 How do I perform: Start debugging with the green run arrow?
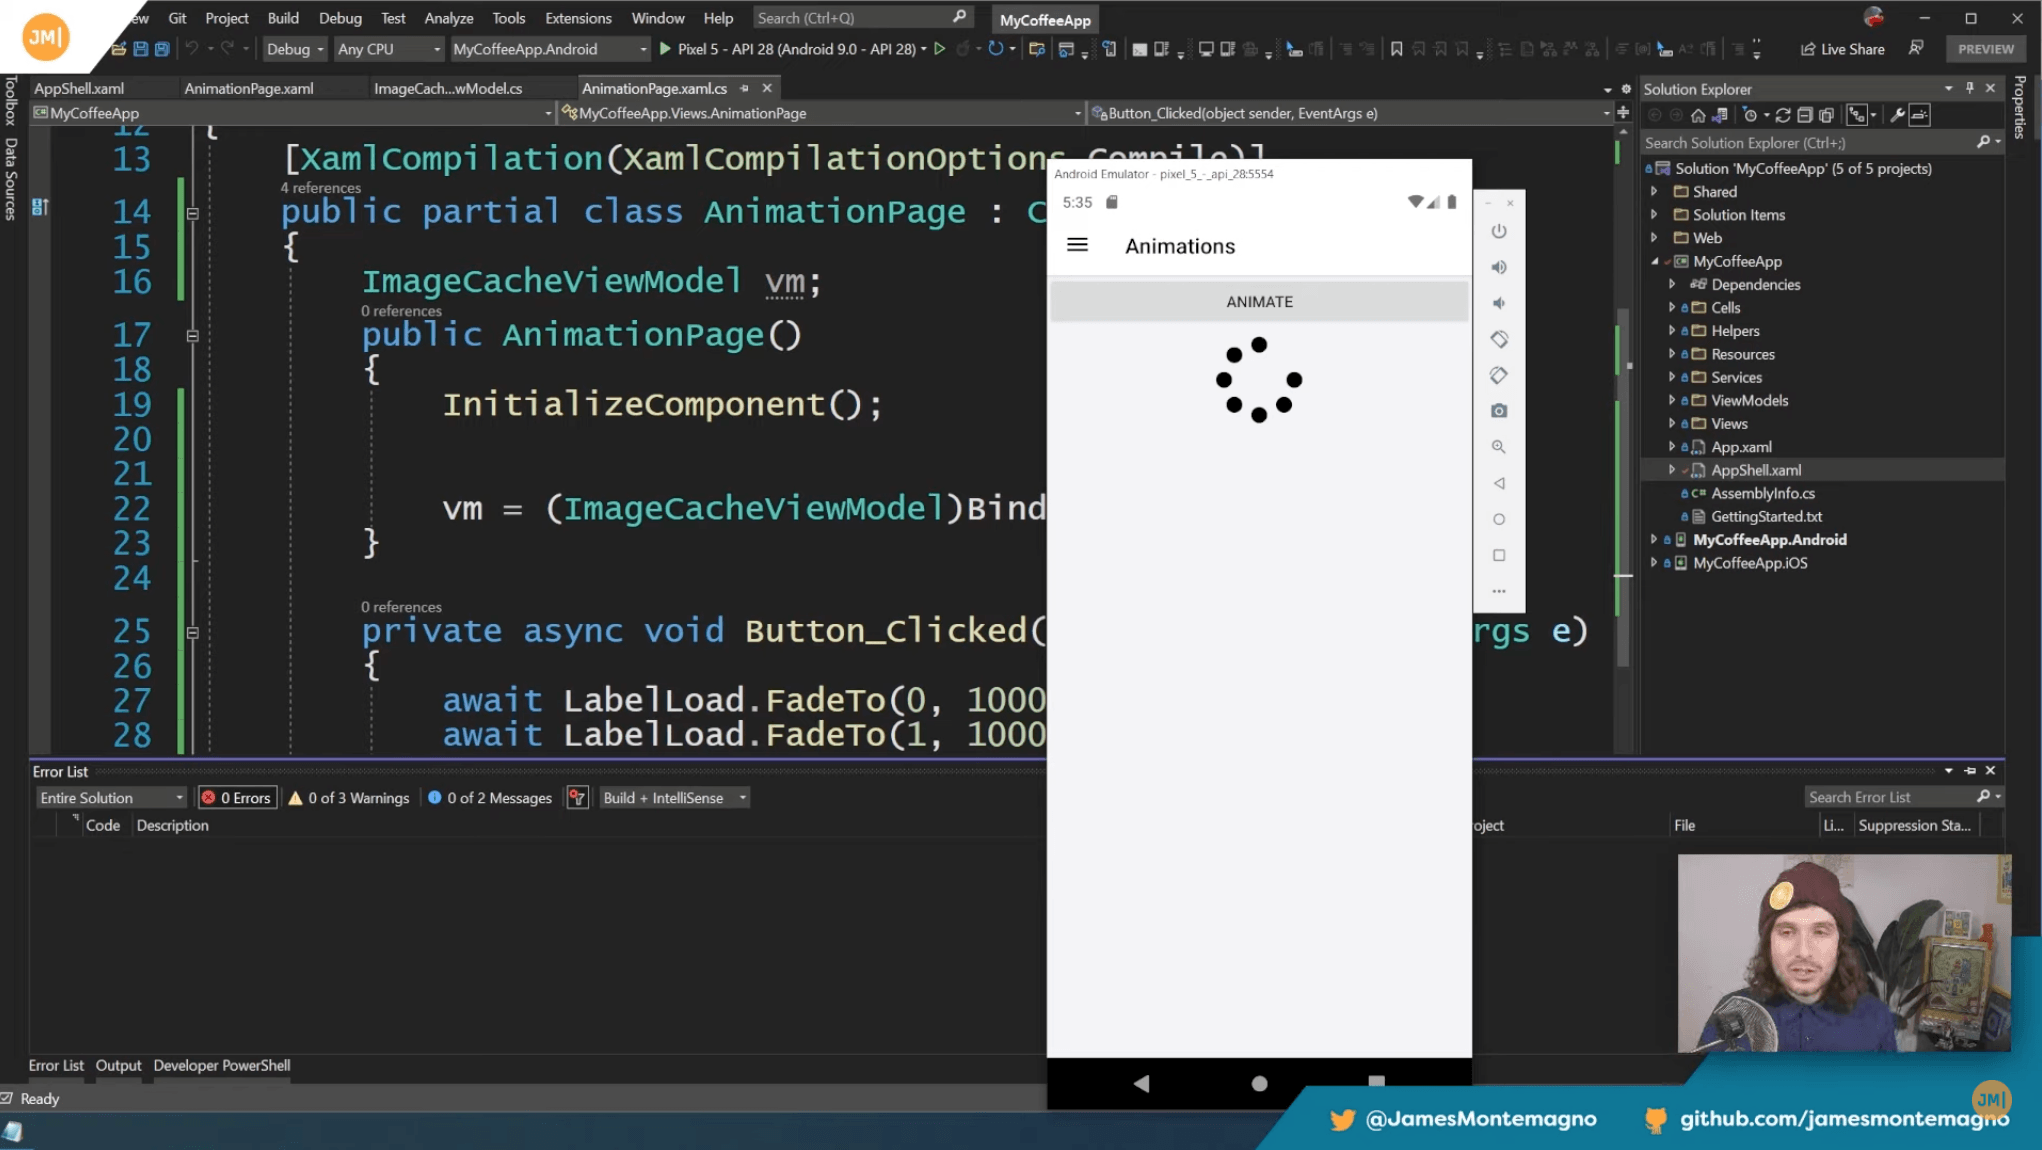[665, 49]
